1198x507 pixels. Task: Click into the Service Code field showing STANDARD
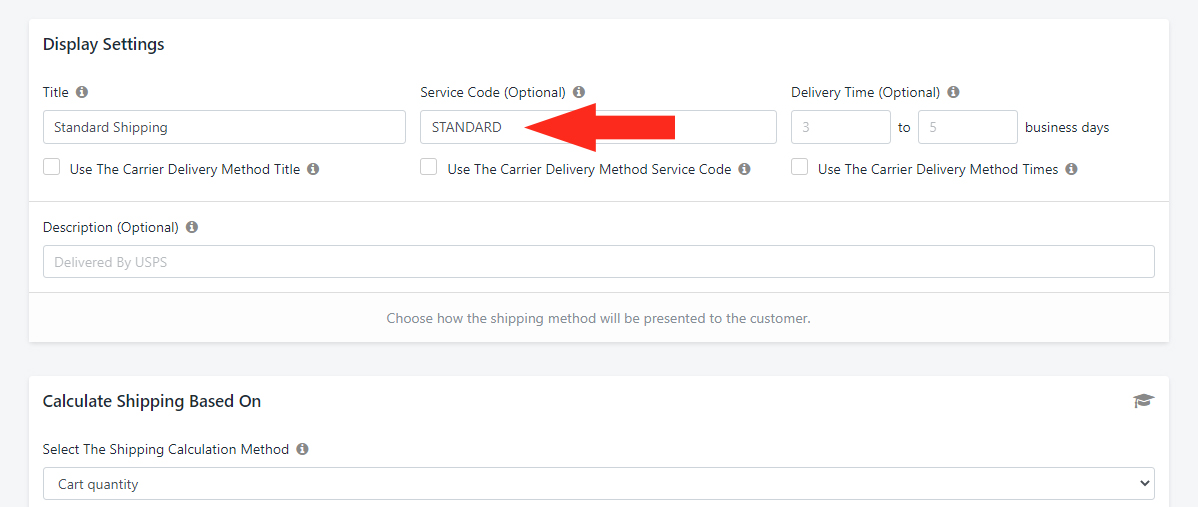(x=598, y=128)
